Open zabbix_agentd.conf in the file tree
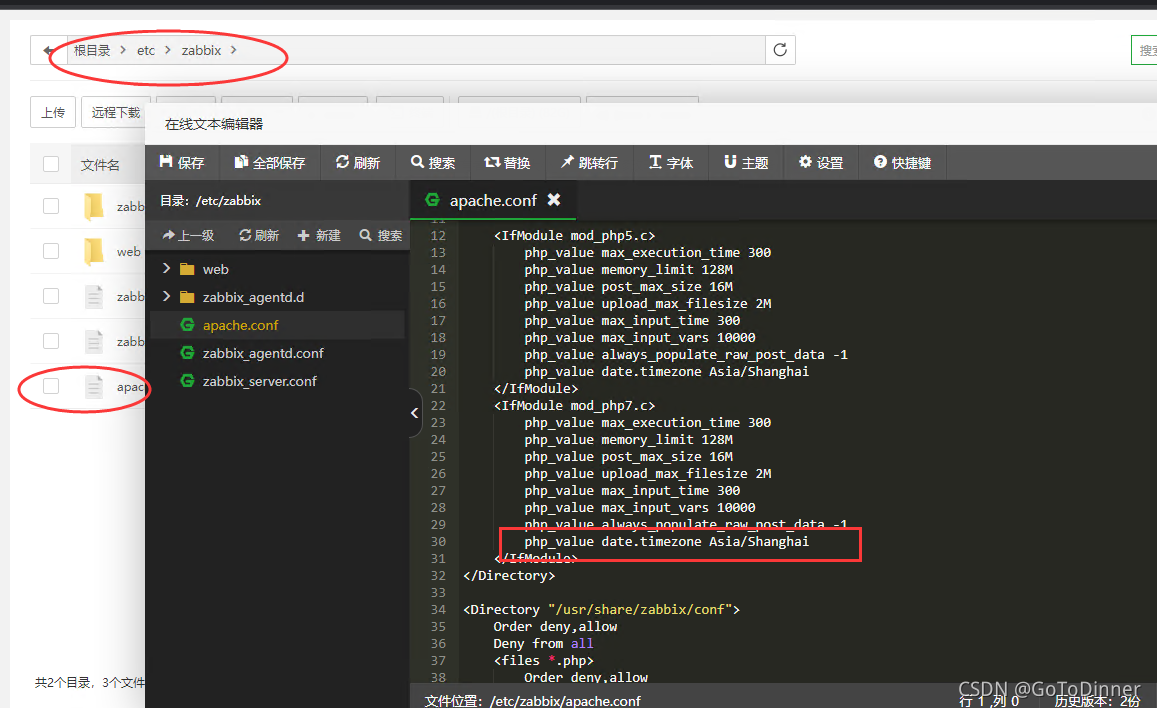 [277, 353]
